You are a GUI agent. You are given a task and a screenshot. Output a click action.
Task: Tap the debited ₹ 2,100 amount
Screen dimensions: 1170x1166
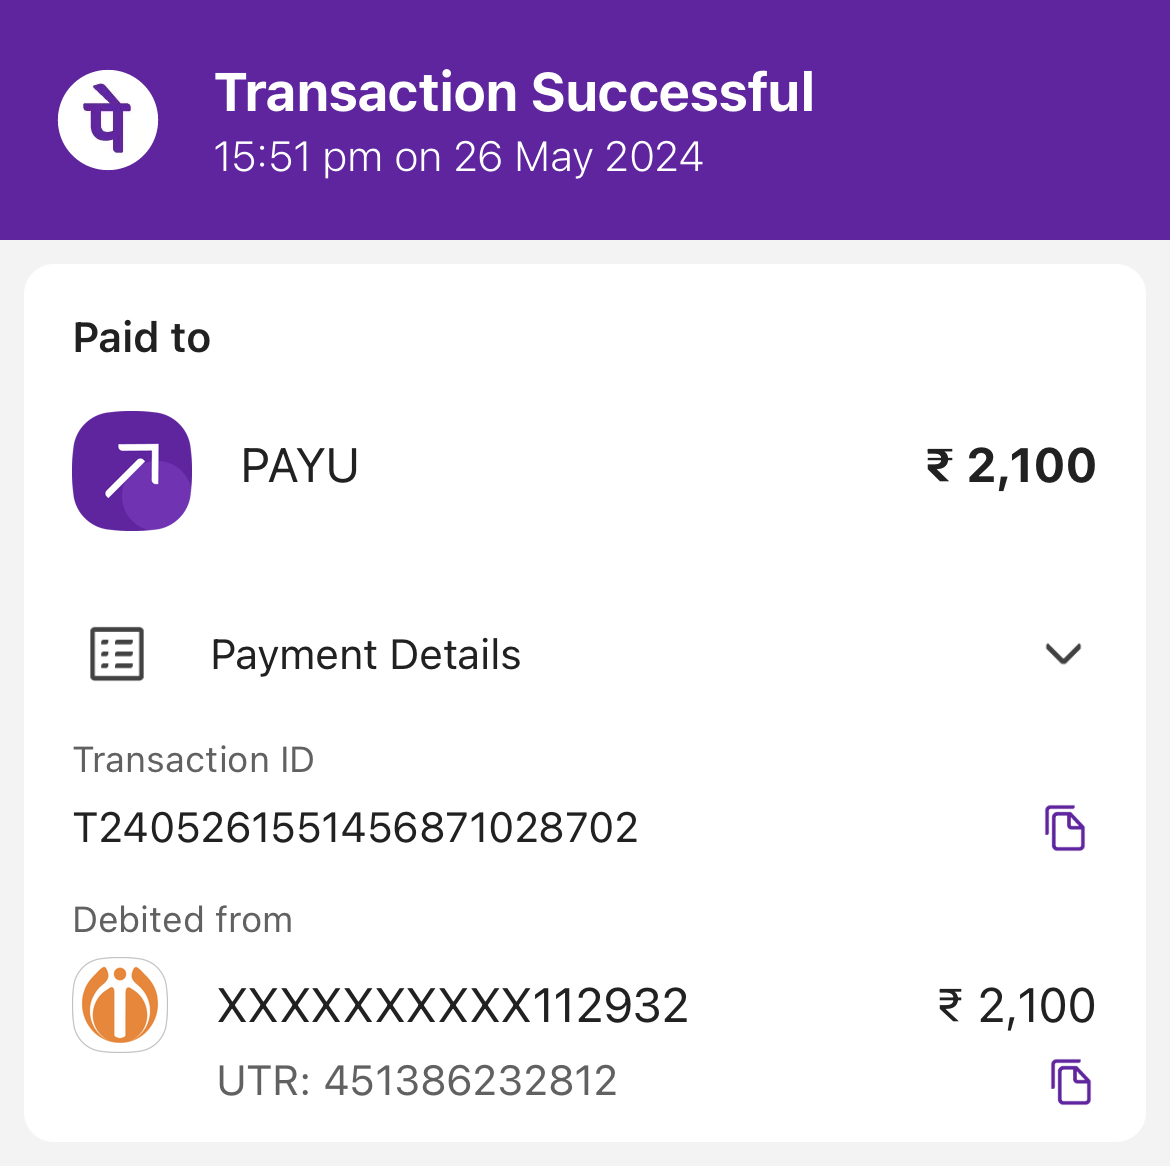coord(1016,1006)
